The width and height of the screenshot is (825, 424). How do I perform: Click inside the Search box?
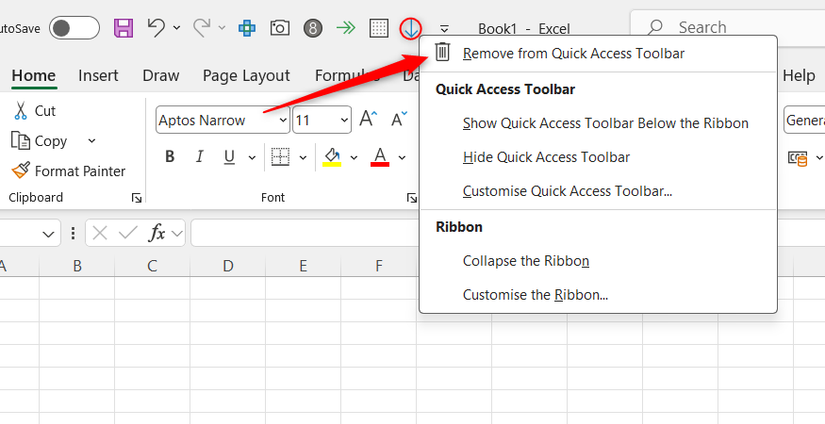pyautogui.click(x=728, y=27)
